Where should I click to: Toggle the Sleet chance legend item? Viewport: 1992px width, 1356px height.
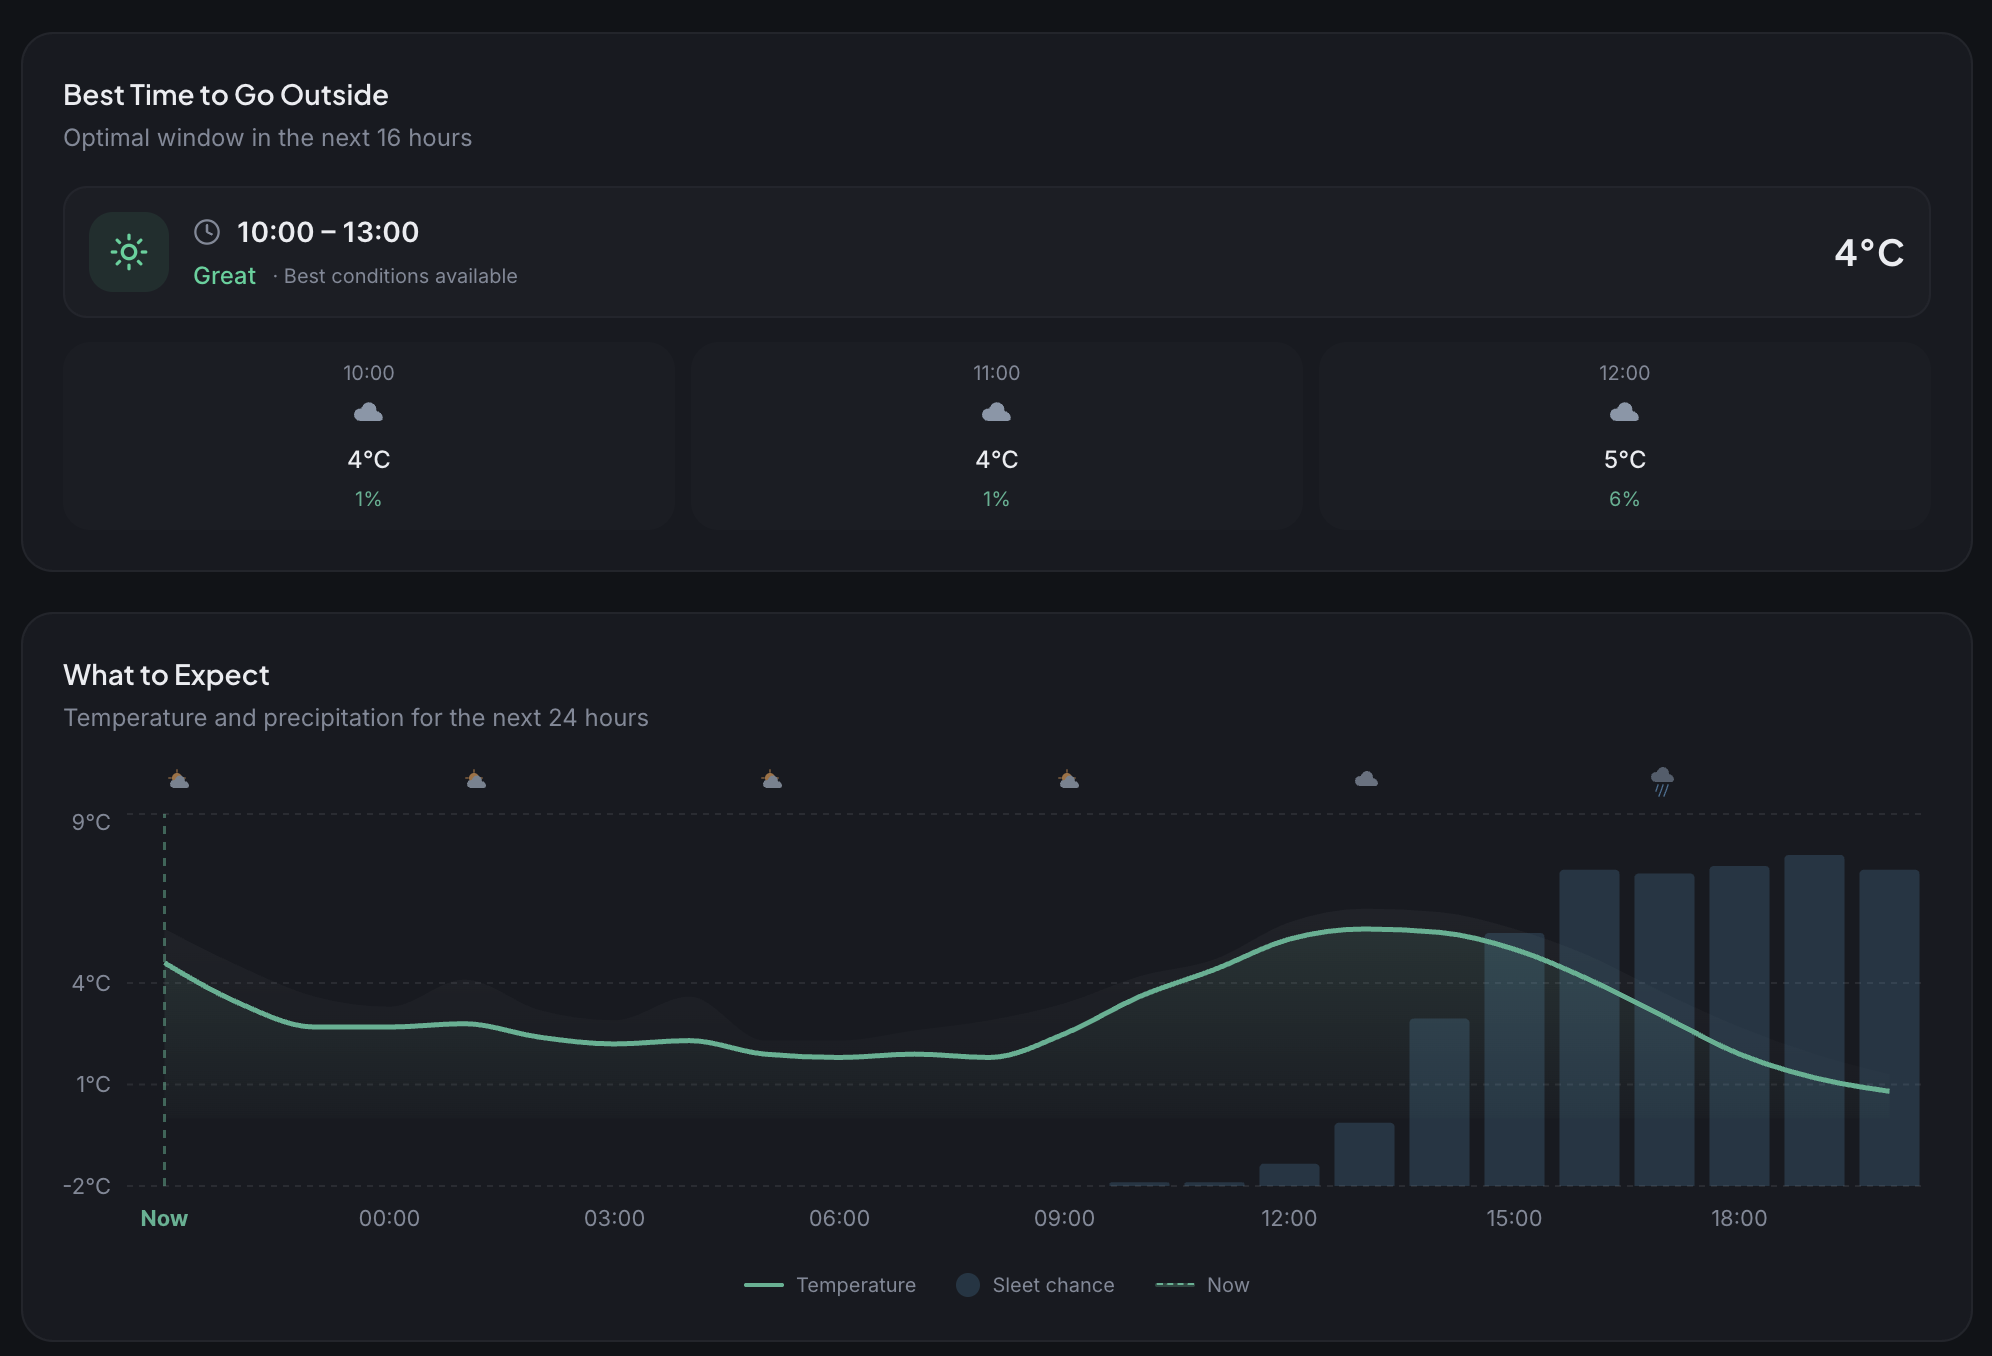coord(1052,1285)
